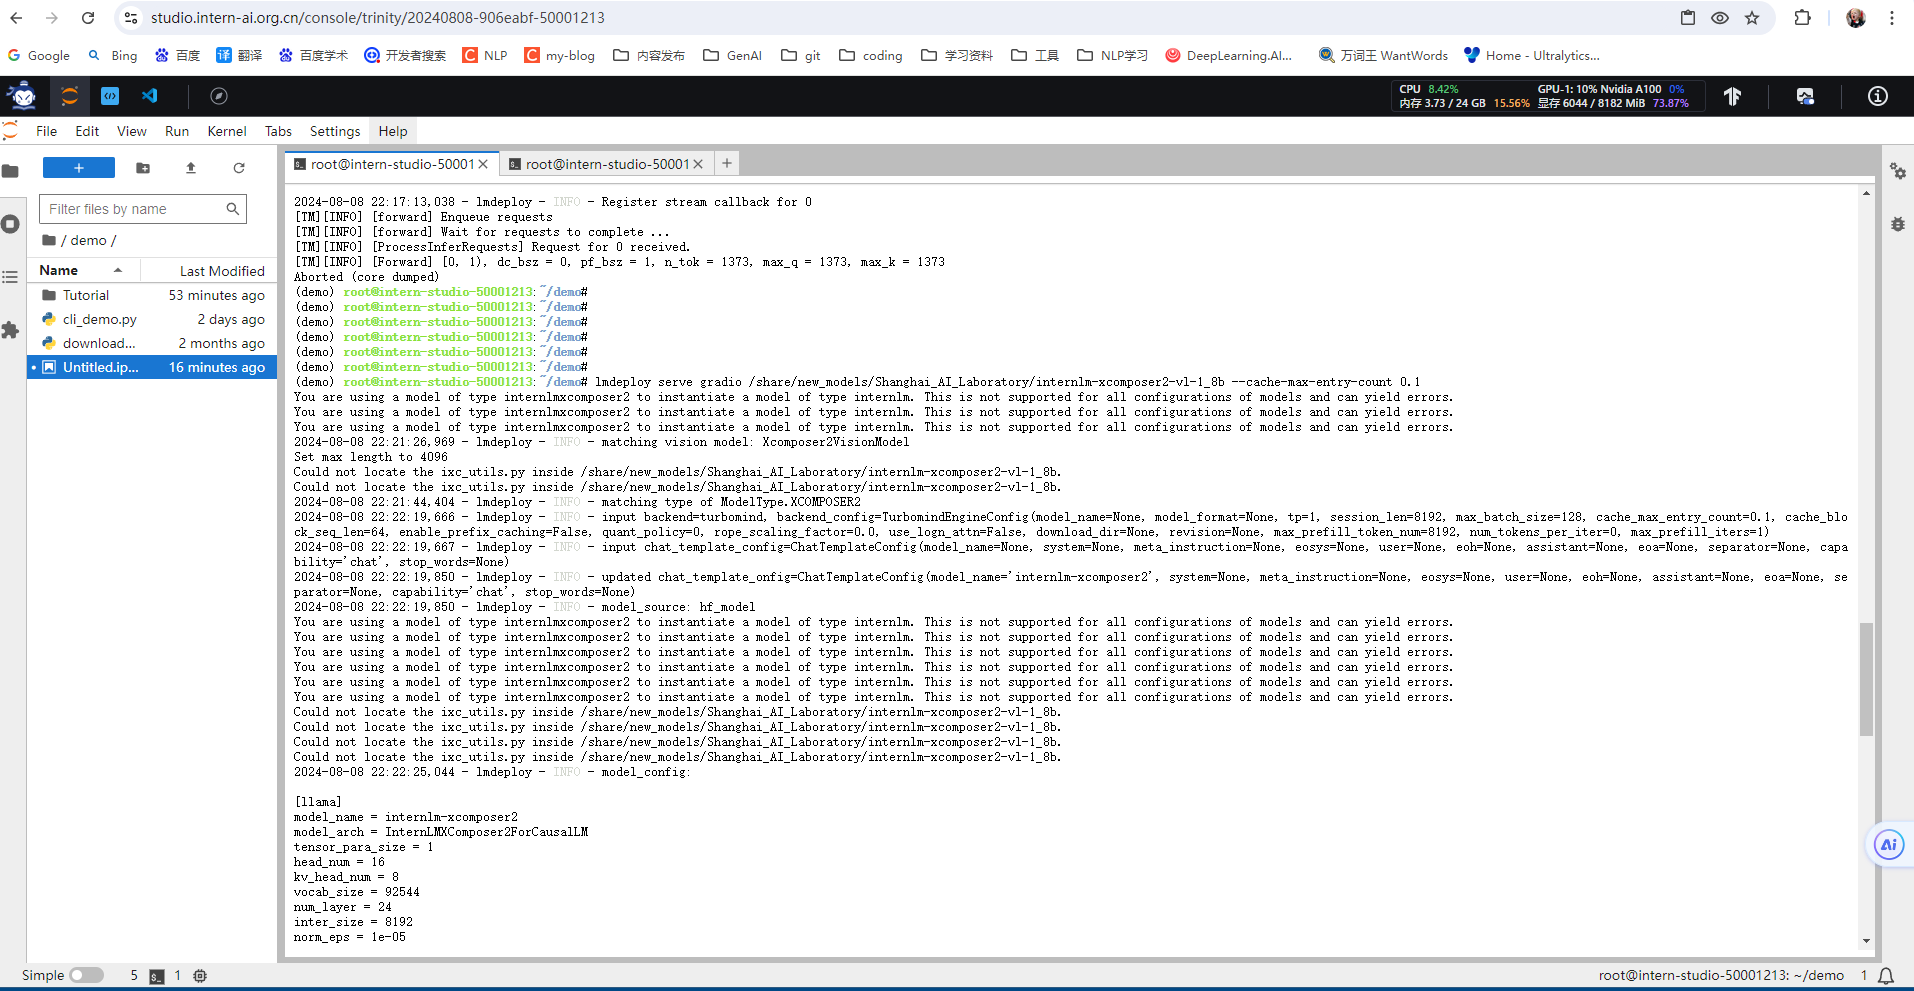Click the kernel status icon in the status bar

[200, 976]
